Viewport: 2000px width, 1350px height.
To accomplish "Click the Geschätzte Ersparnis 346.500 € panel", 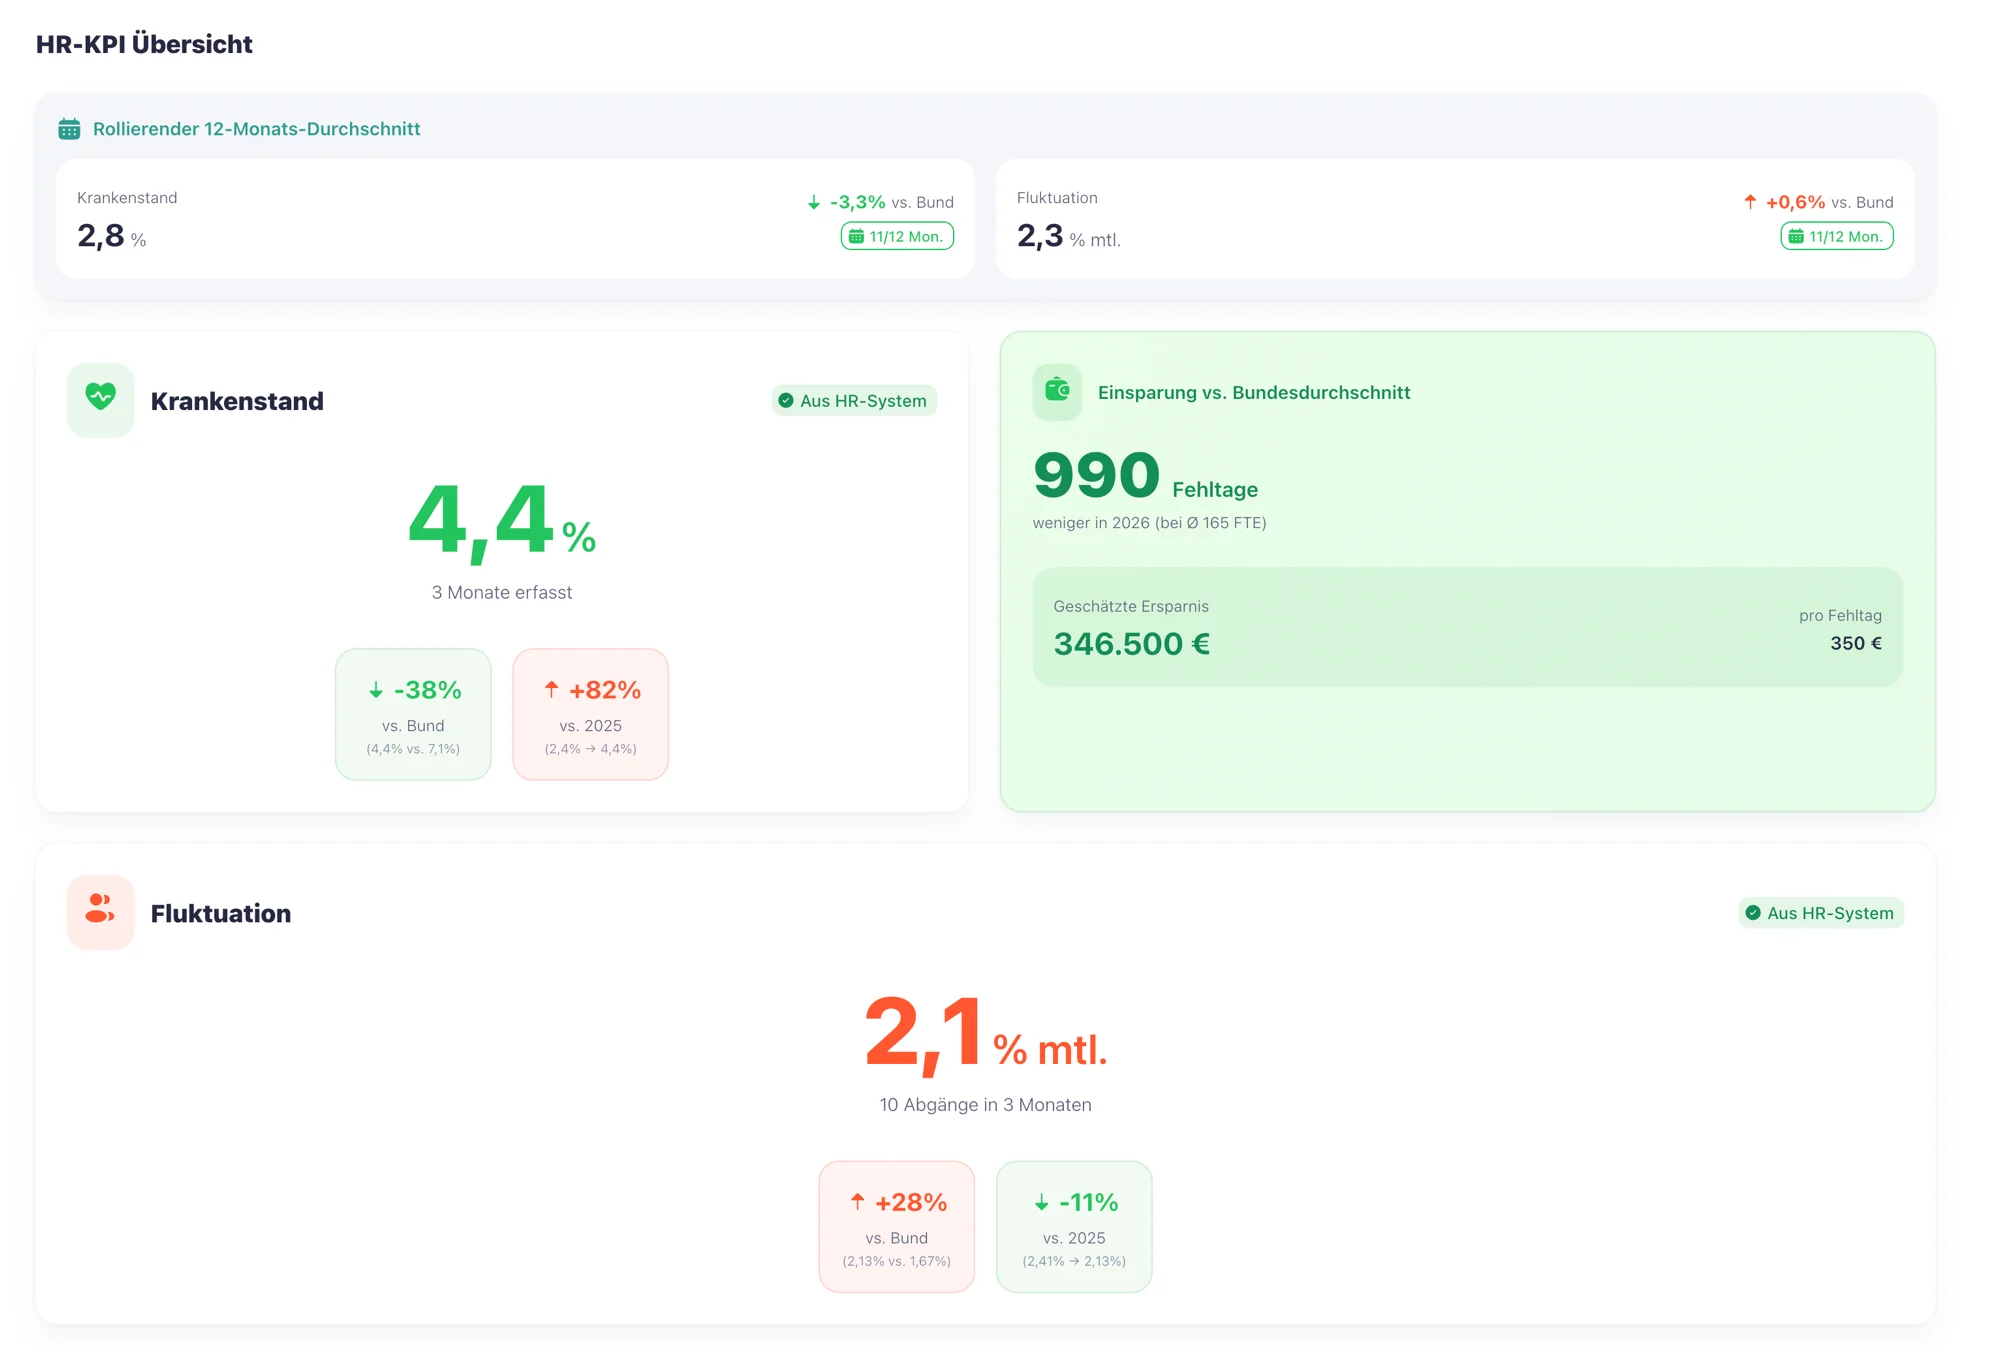I will click(1466, 627).
